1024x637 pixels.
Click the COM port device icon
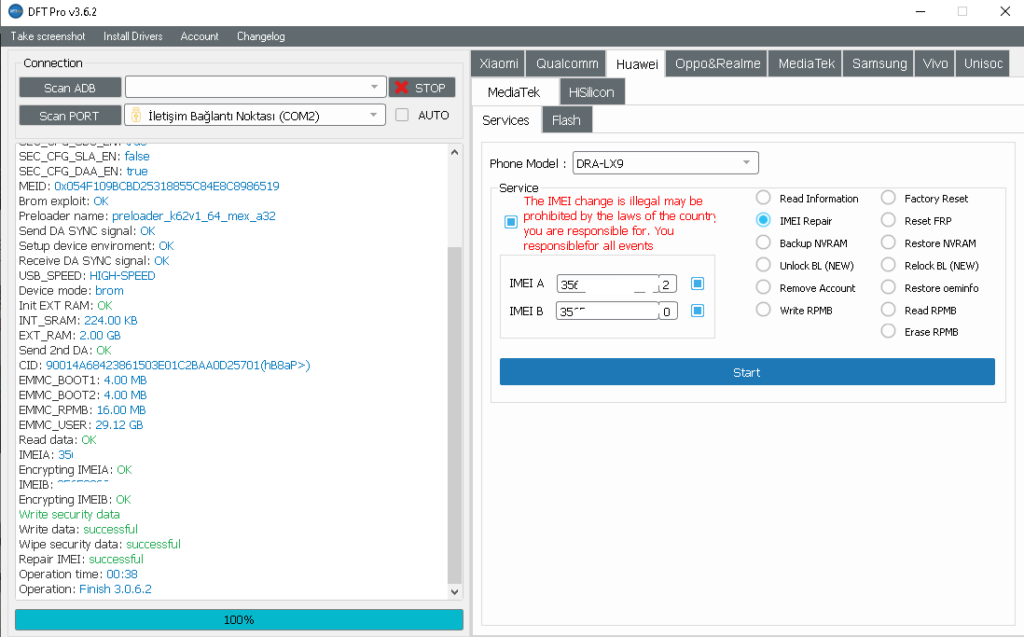click(x=136, y=116)
